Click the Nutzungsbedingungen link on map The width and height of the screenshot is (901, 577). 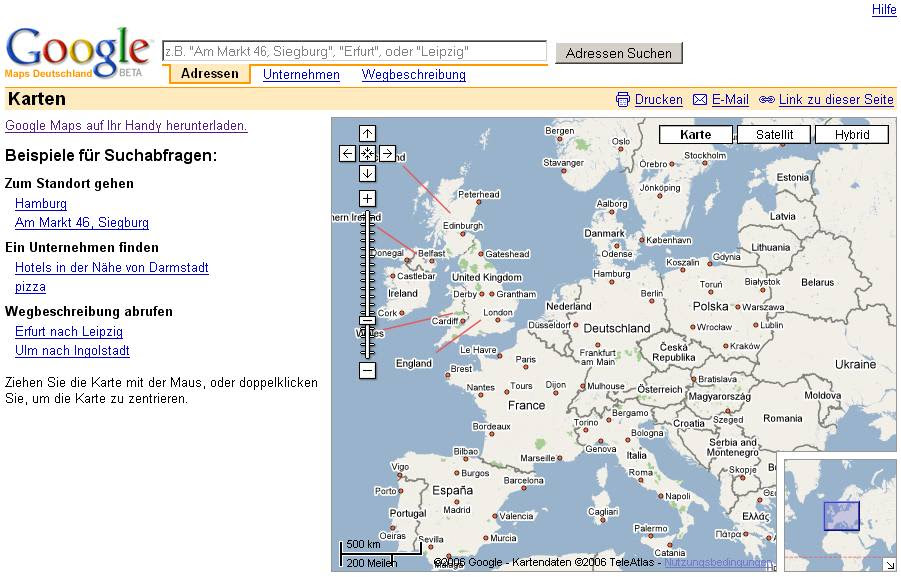(717, 562)
